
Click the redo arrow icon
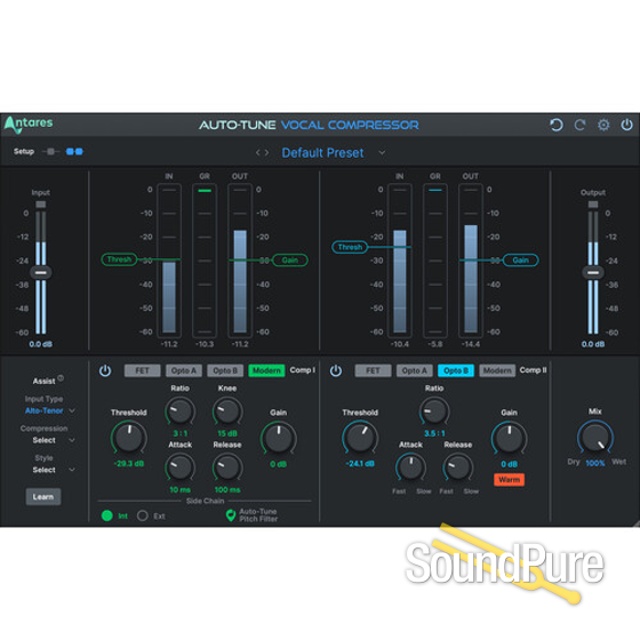click(x=580, y=124)
